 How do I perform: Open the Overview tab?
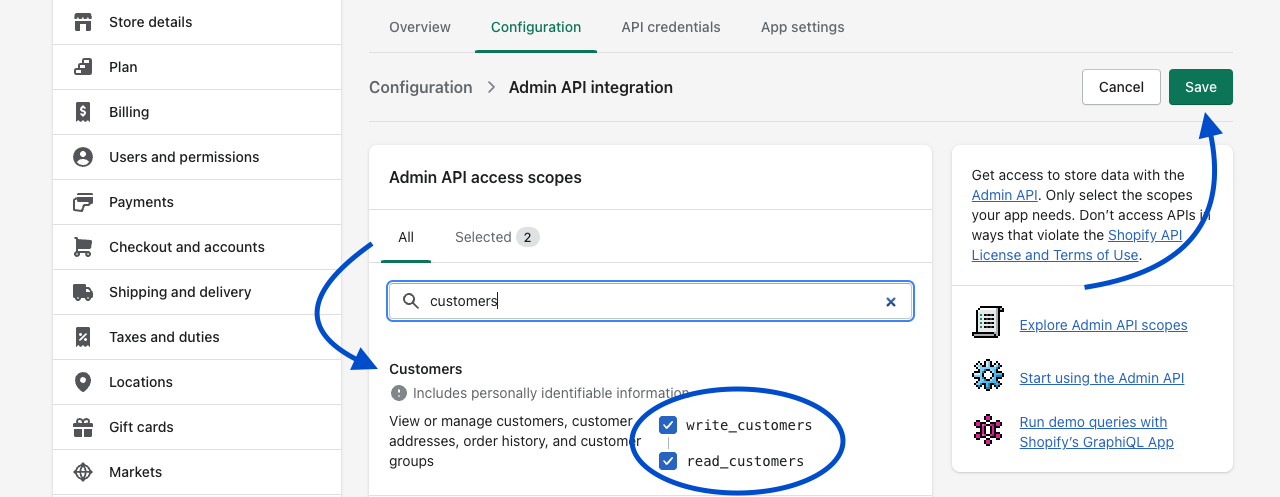point(420,27)
